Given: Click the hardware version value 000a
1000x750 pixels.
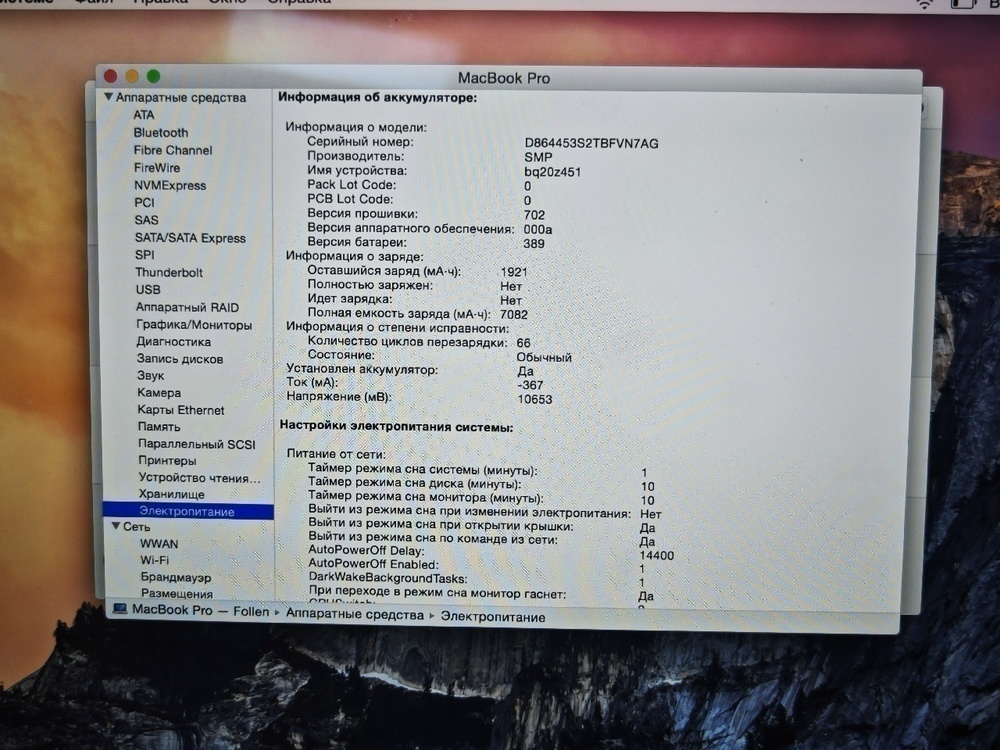Looking at the screenshot, I should (x=538, y=230).
